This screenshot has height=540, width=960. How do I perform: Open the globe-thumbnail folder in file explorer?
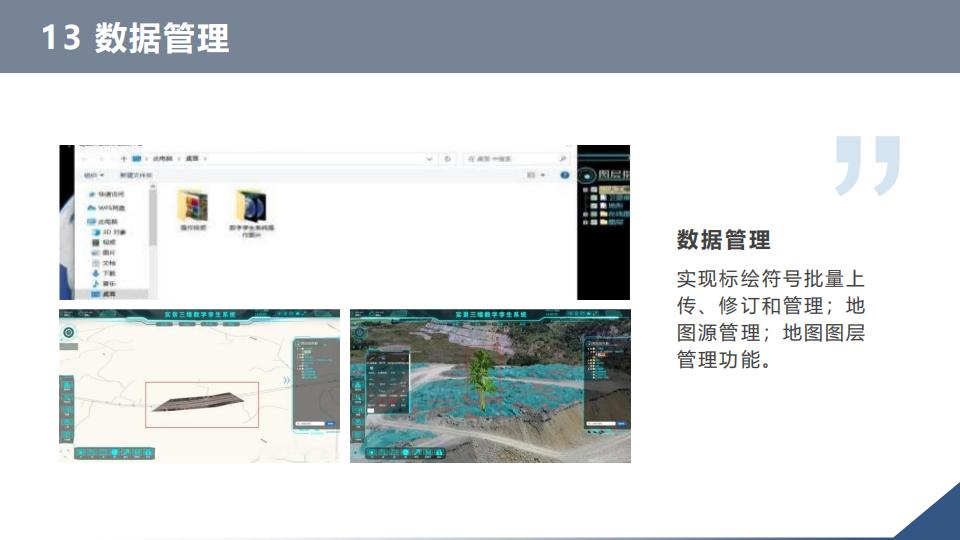pyautogui.click(x=252, y=212)
